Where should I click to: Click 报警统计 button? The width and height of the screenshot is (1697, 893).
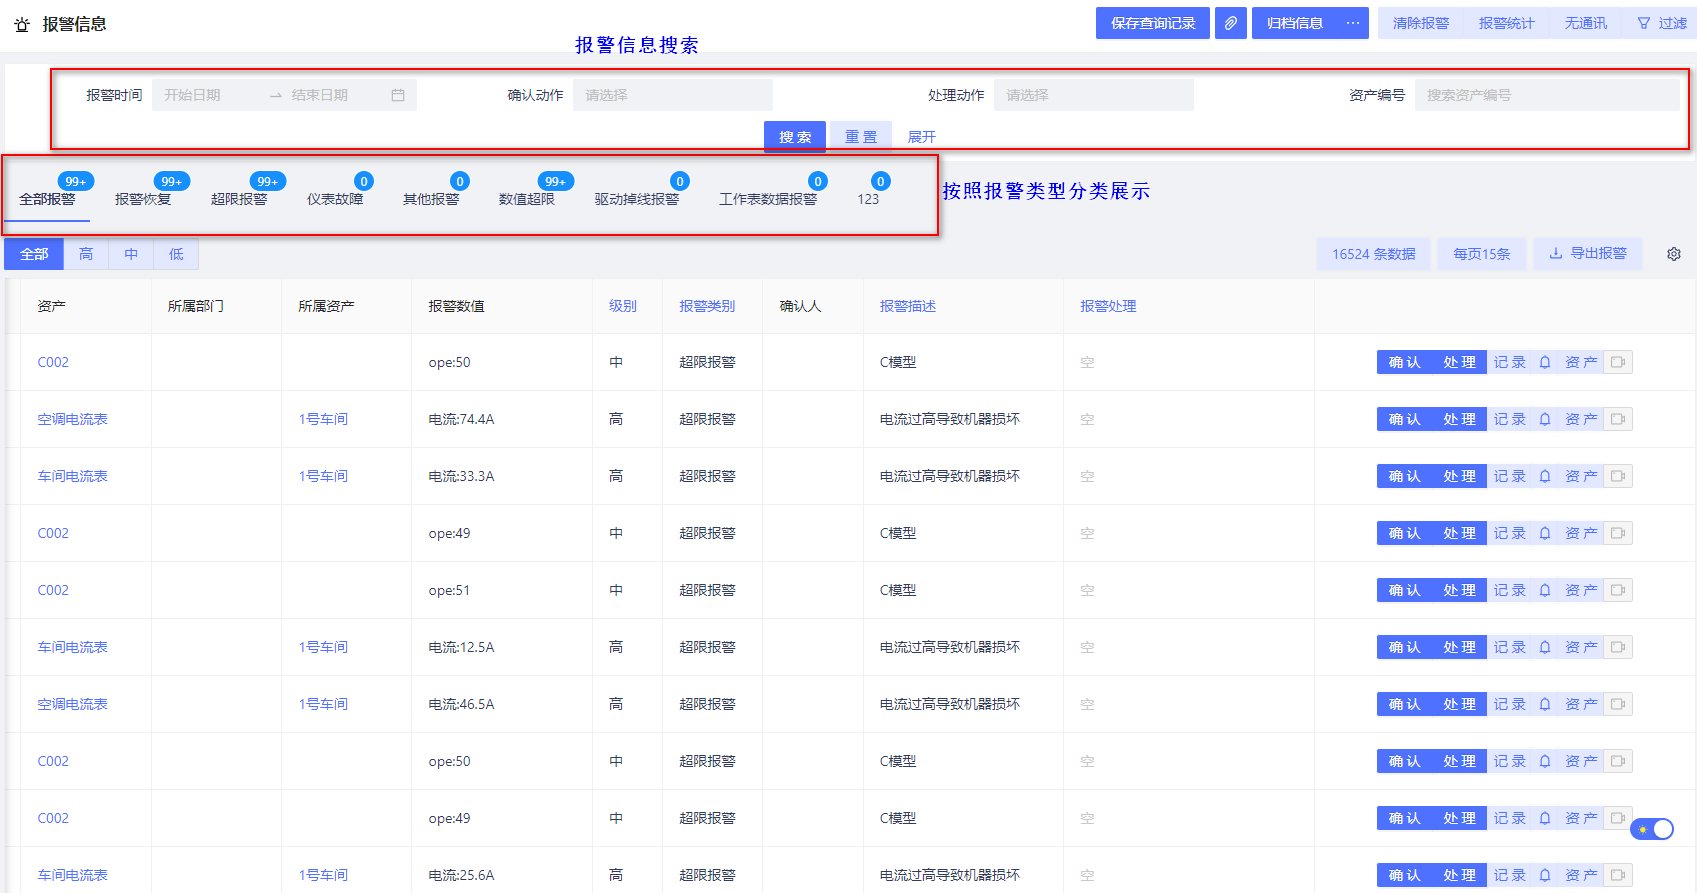click(x=1507, y=23)
